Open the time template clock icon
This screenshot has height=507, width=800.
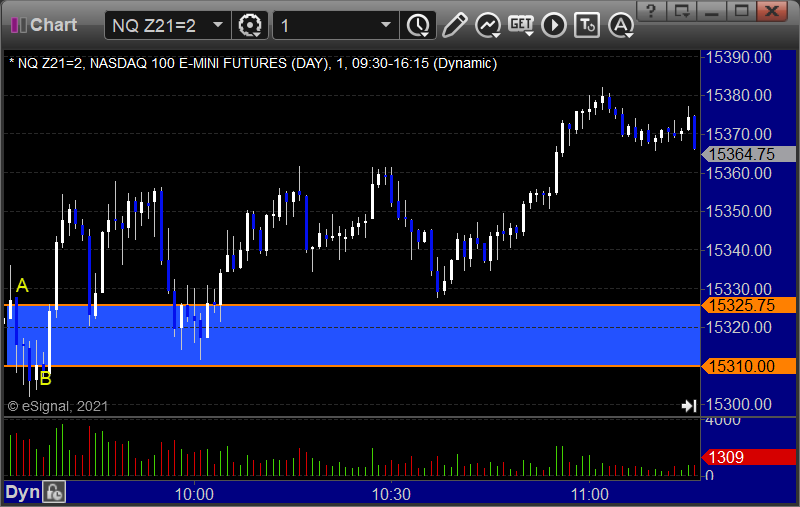click(418, 25)
